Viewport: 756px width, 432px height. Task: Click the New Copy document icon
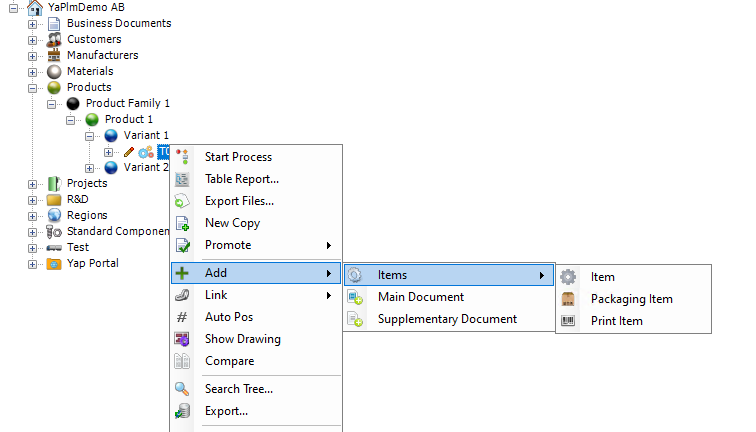(182, 223)
